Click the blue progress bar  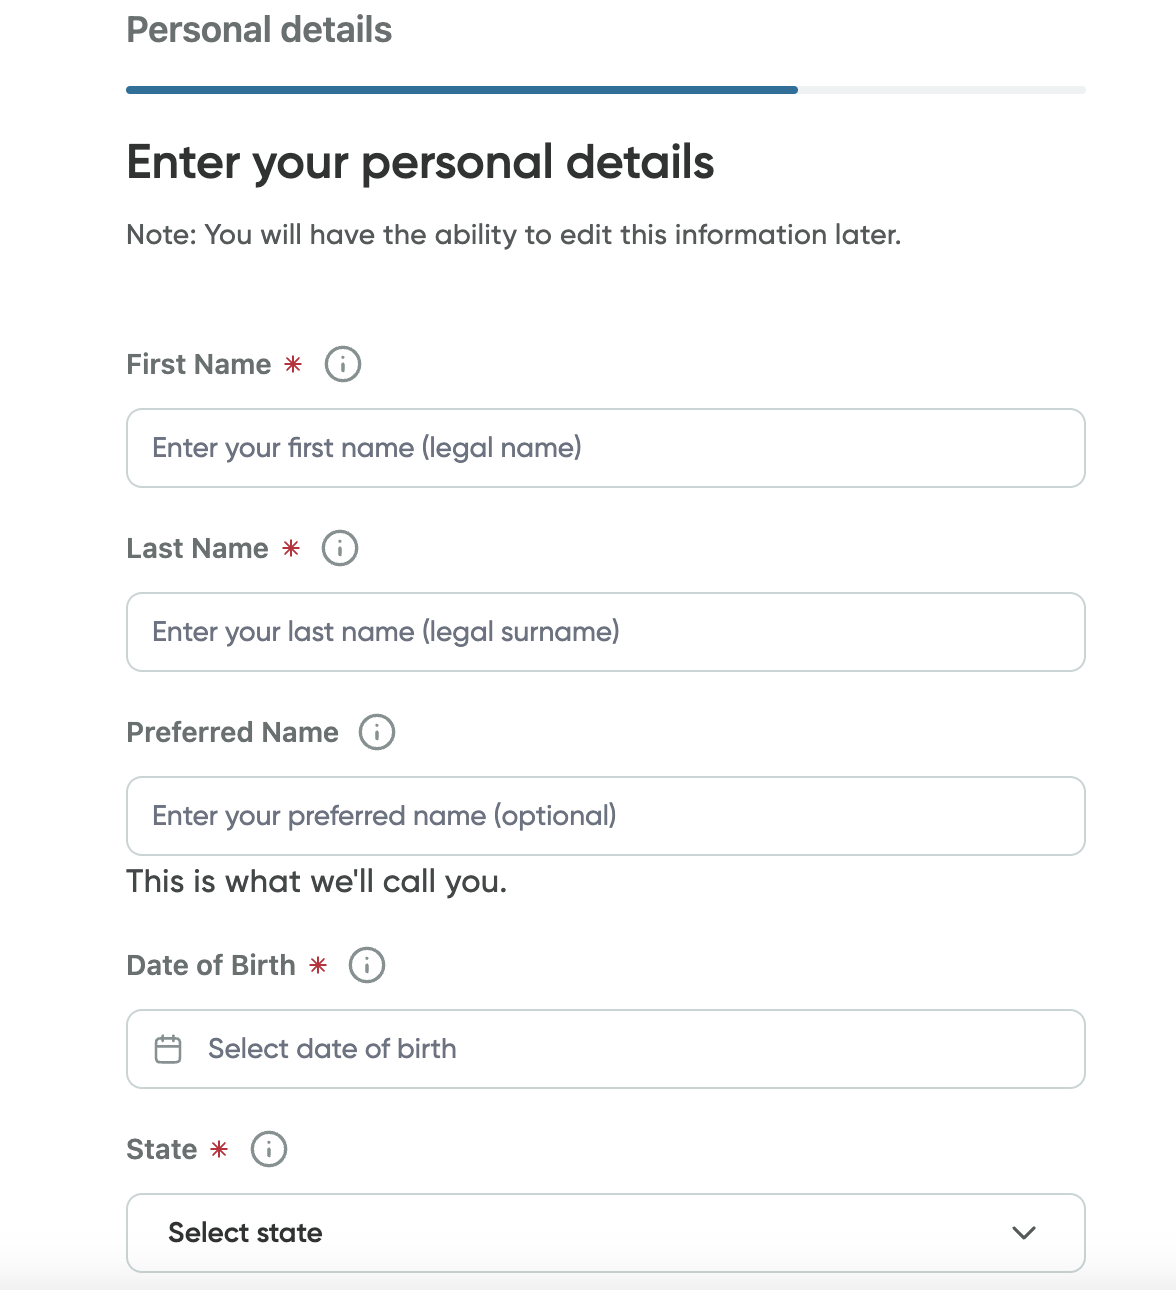point(461,90)
